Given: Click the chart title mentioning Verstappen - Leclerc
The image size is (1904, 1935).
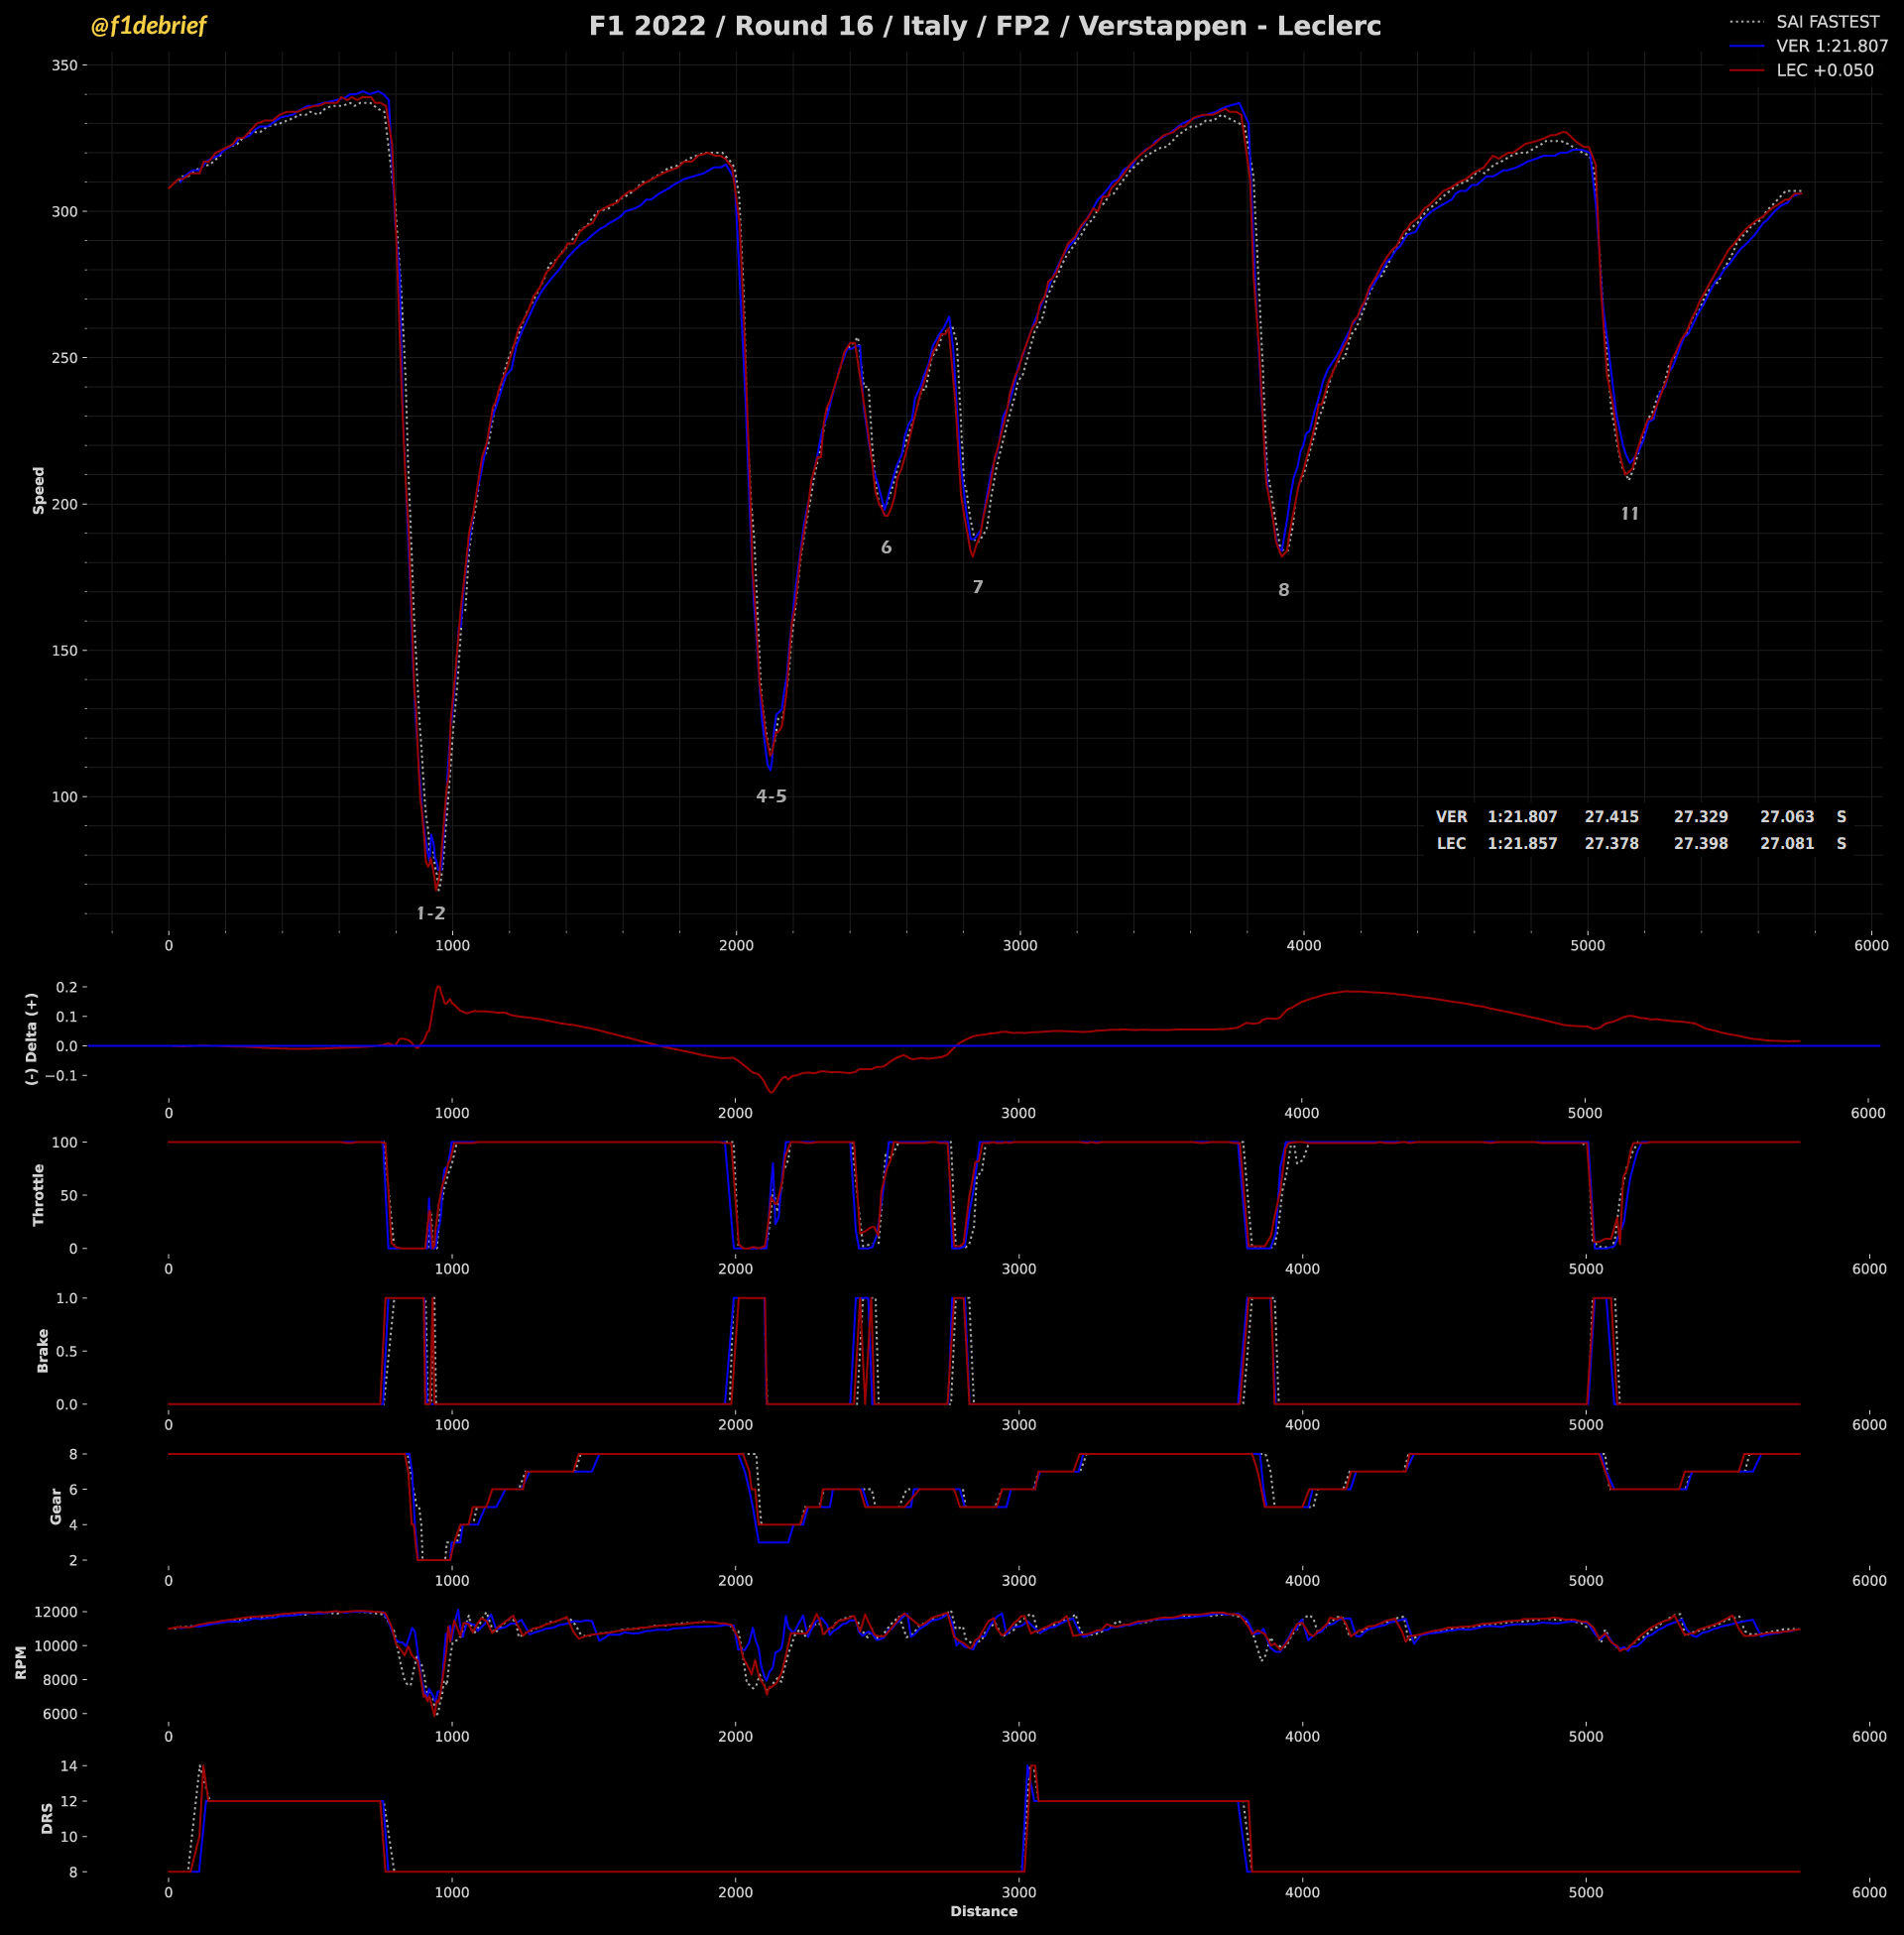Looking at the screenshot, I should [x=984, y=27].
